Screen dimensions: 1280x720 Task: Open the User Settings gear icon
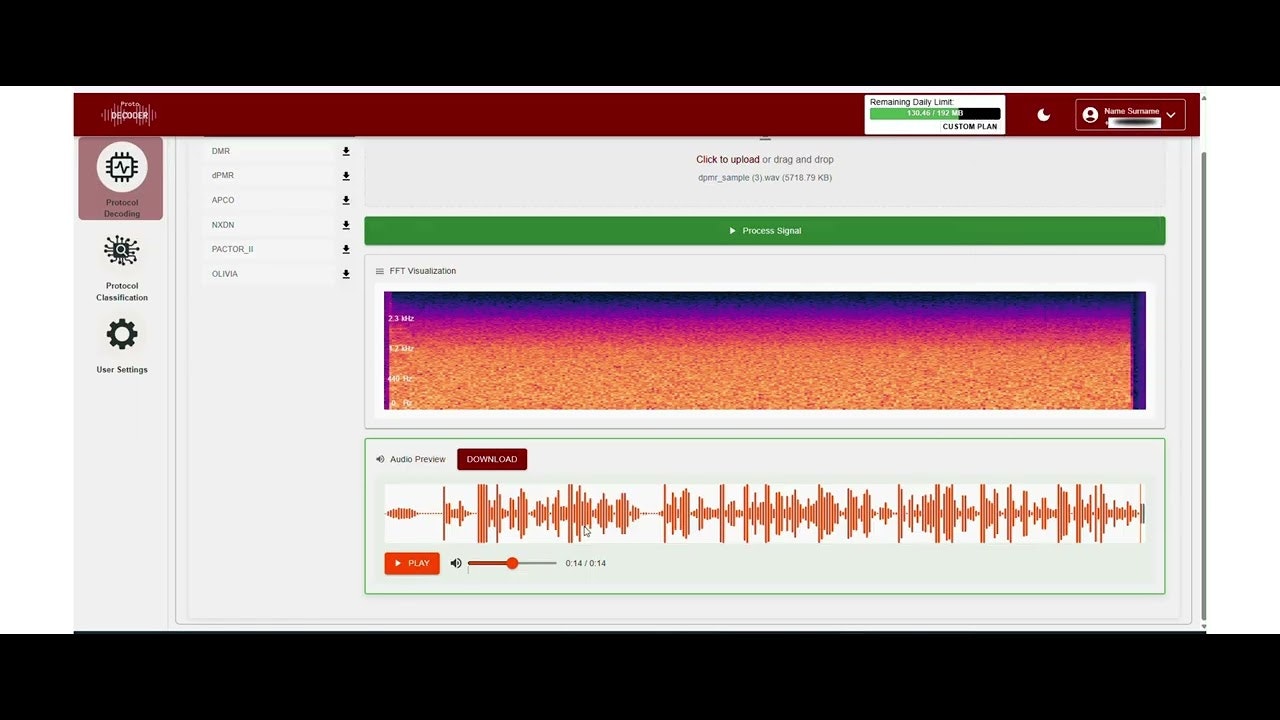[x=121, y=334]
